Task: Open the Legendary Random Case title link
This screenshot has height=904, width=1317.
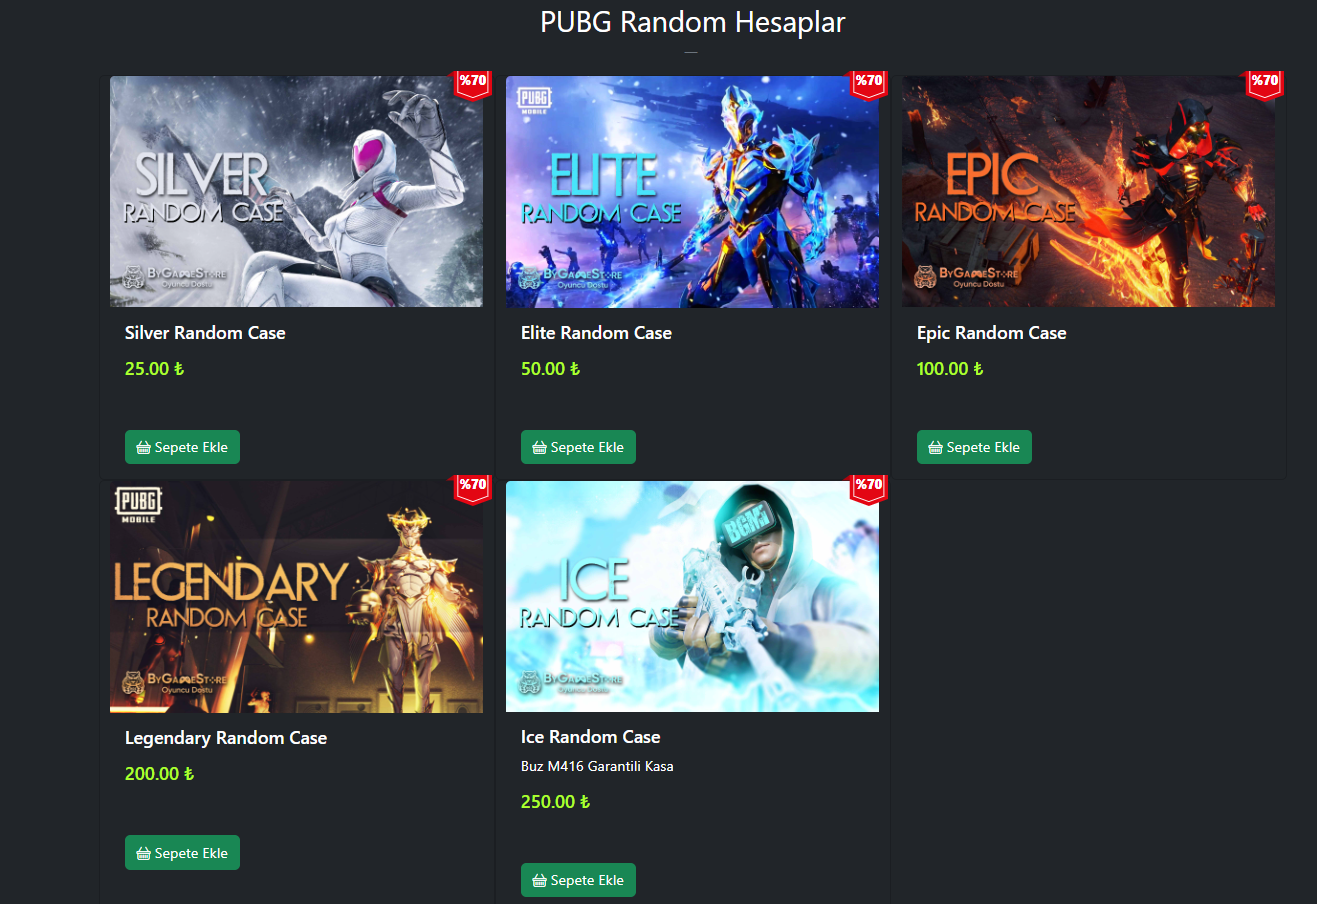Action: point(226,738)
